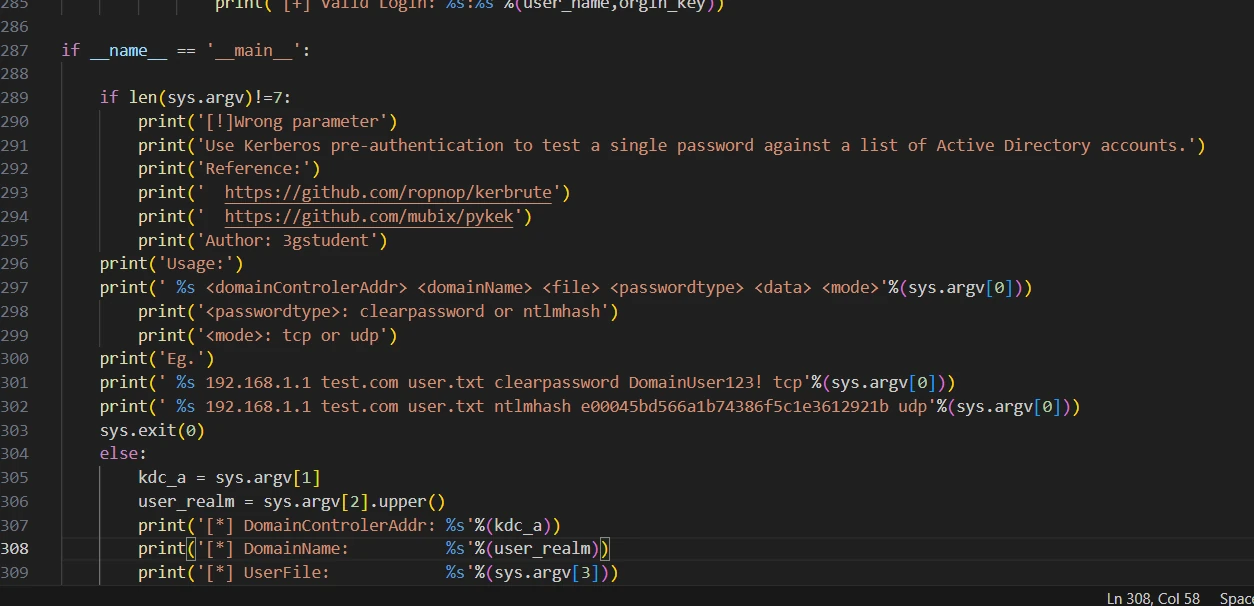
Task: Click the Kerberos pre-authentication description string
Action: click(695, 145)
